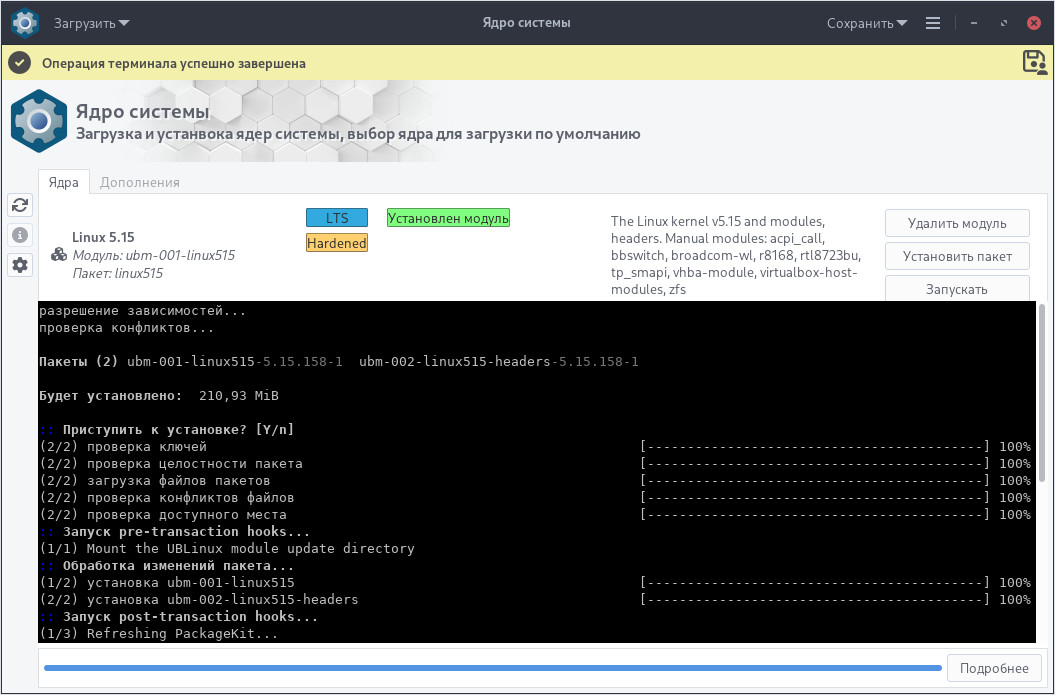The height and width of the screenshot is (695, 1055).
Task: Click the Удалить модуль button
Action: [x=957, y=223]
